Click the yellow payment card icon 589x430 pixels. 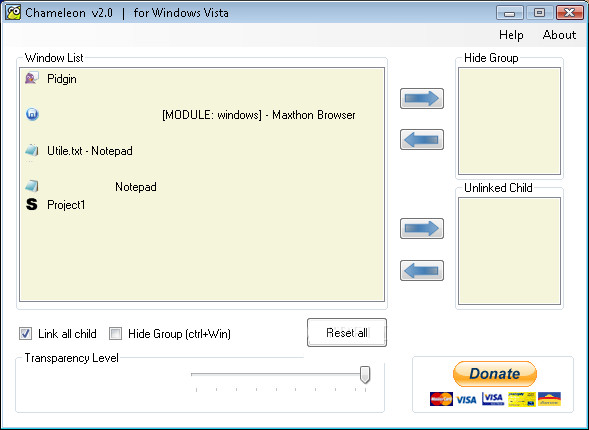(x=521, y=399)
